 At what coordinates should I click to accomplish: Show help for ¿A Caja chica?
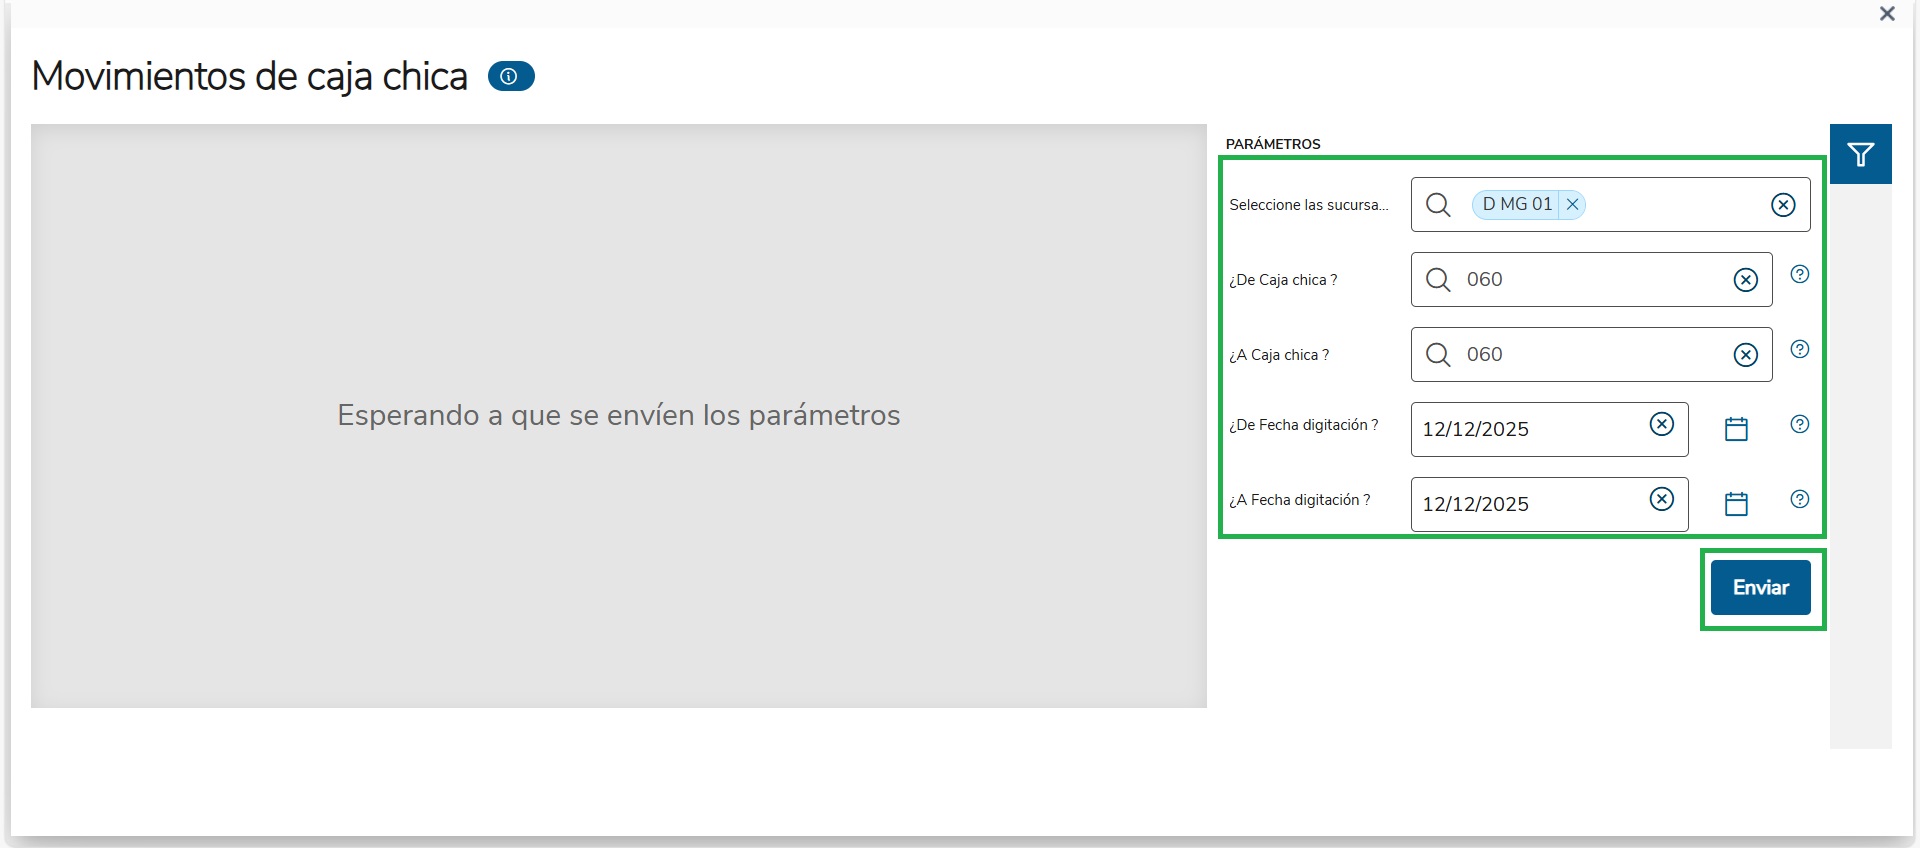1799,349
